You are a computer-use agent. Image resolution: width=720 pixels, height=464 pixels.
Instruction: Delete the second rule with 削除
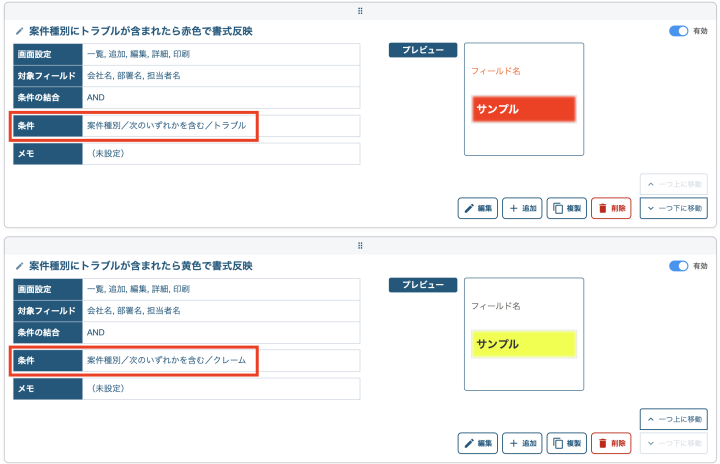coord(611,443)
